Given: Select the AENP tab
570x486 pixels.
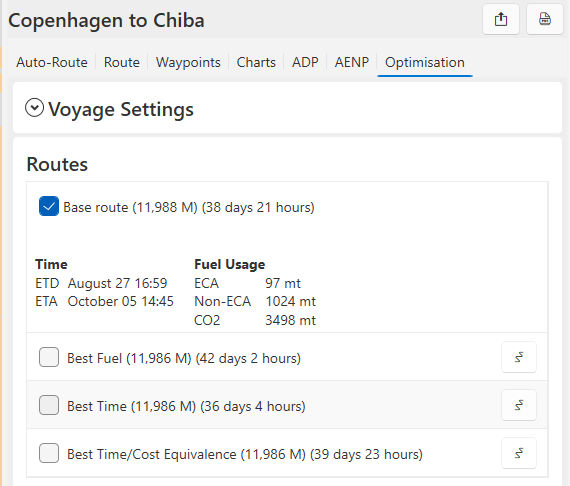Looking at the screenshot, I should click(352, 62).
